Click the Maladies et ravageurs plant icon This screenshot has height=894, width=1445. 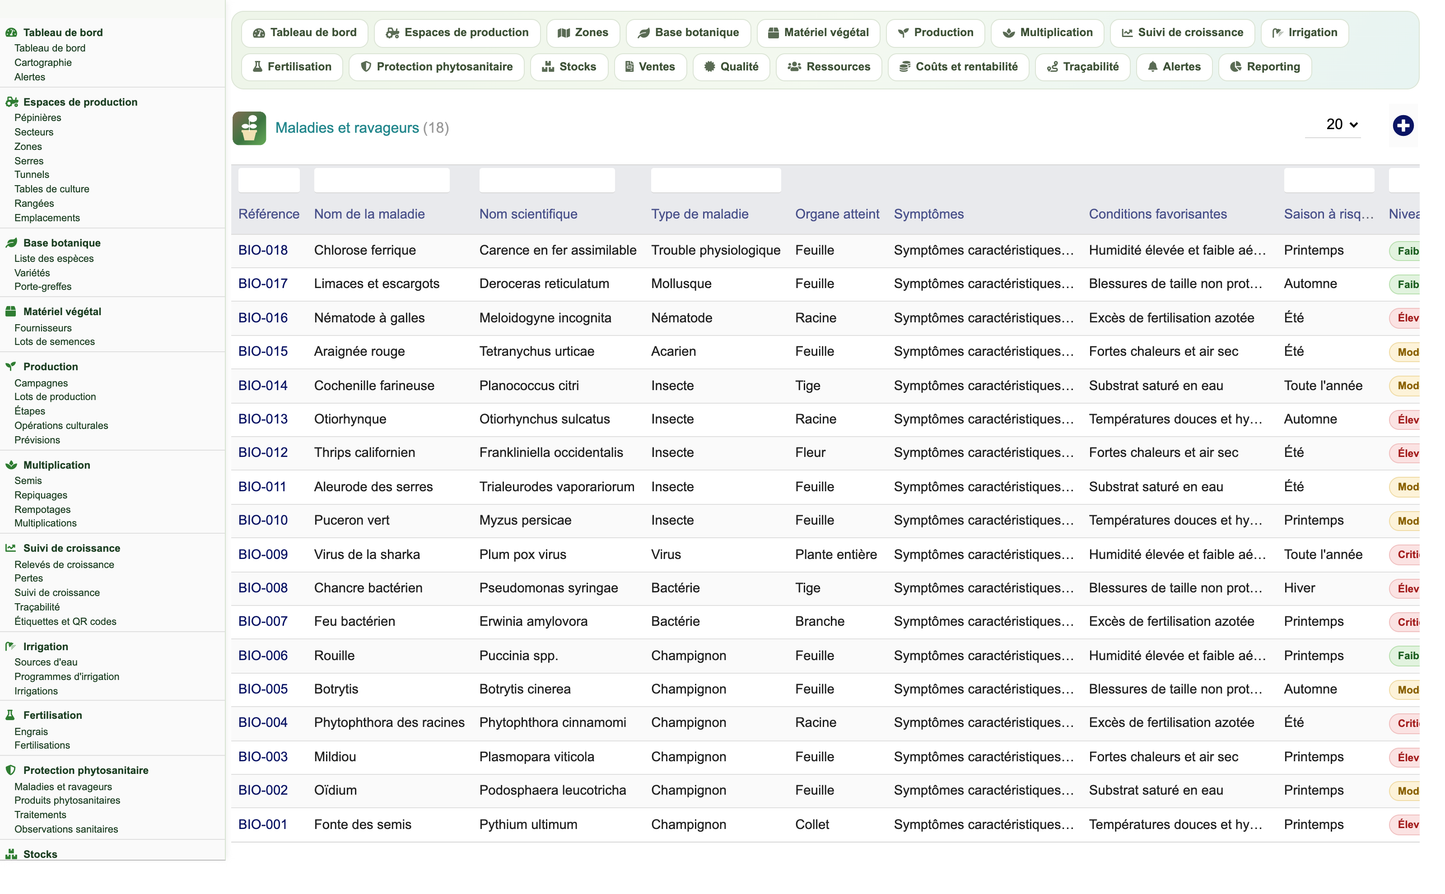(x=249, y=128)
